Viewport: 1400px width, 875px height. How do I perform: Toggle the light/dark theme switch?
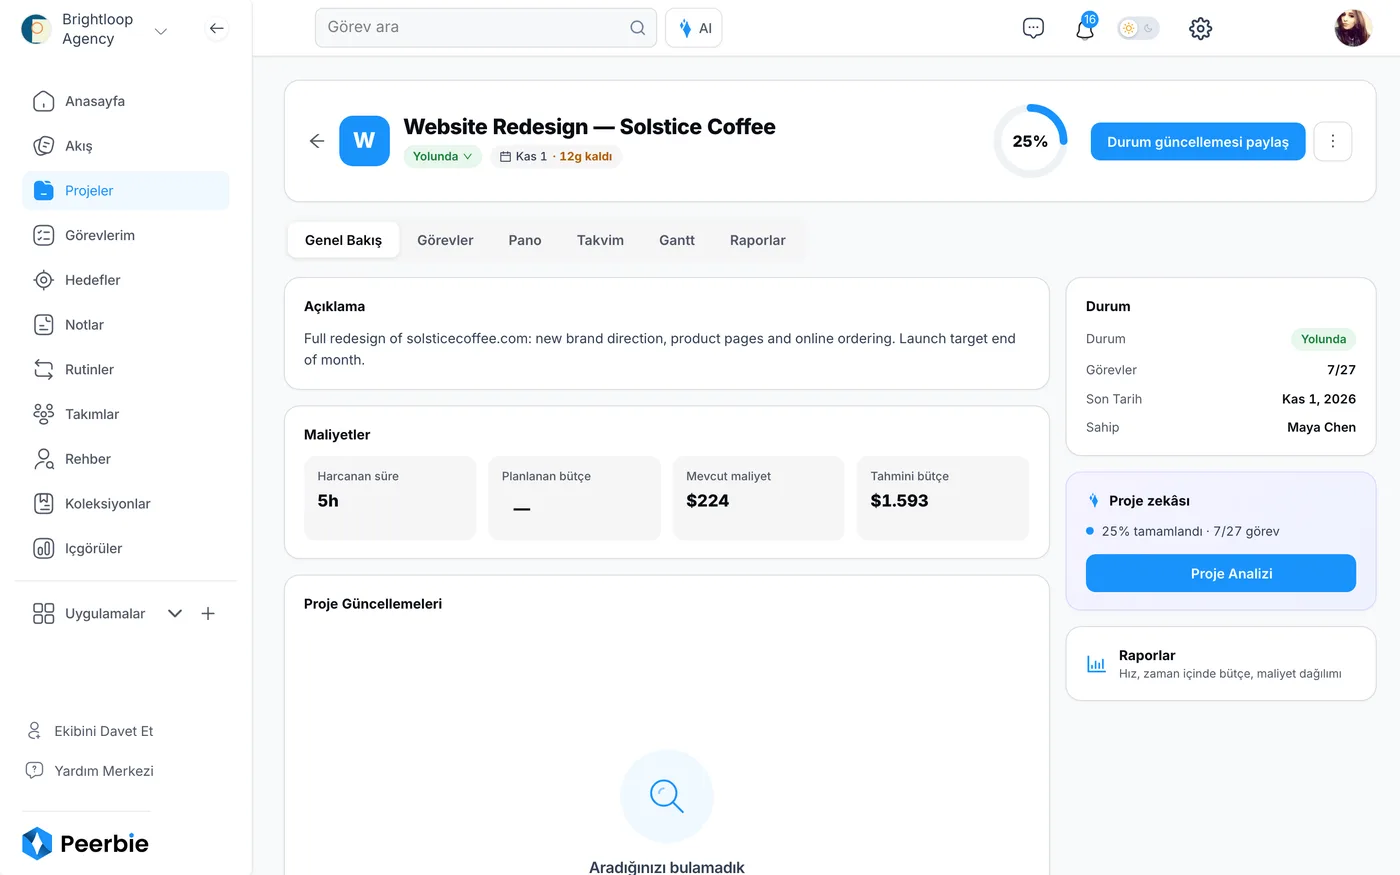pyautogui.click(x=1138, y=28)
